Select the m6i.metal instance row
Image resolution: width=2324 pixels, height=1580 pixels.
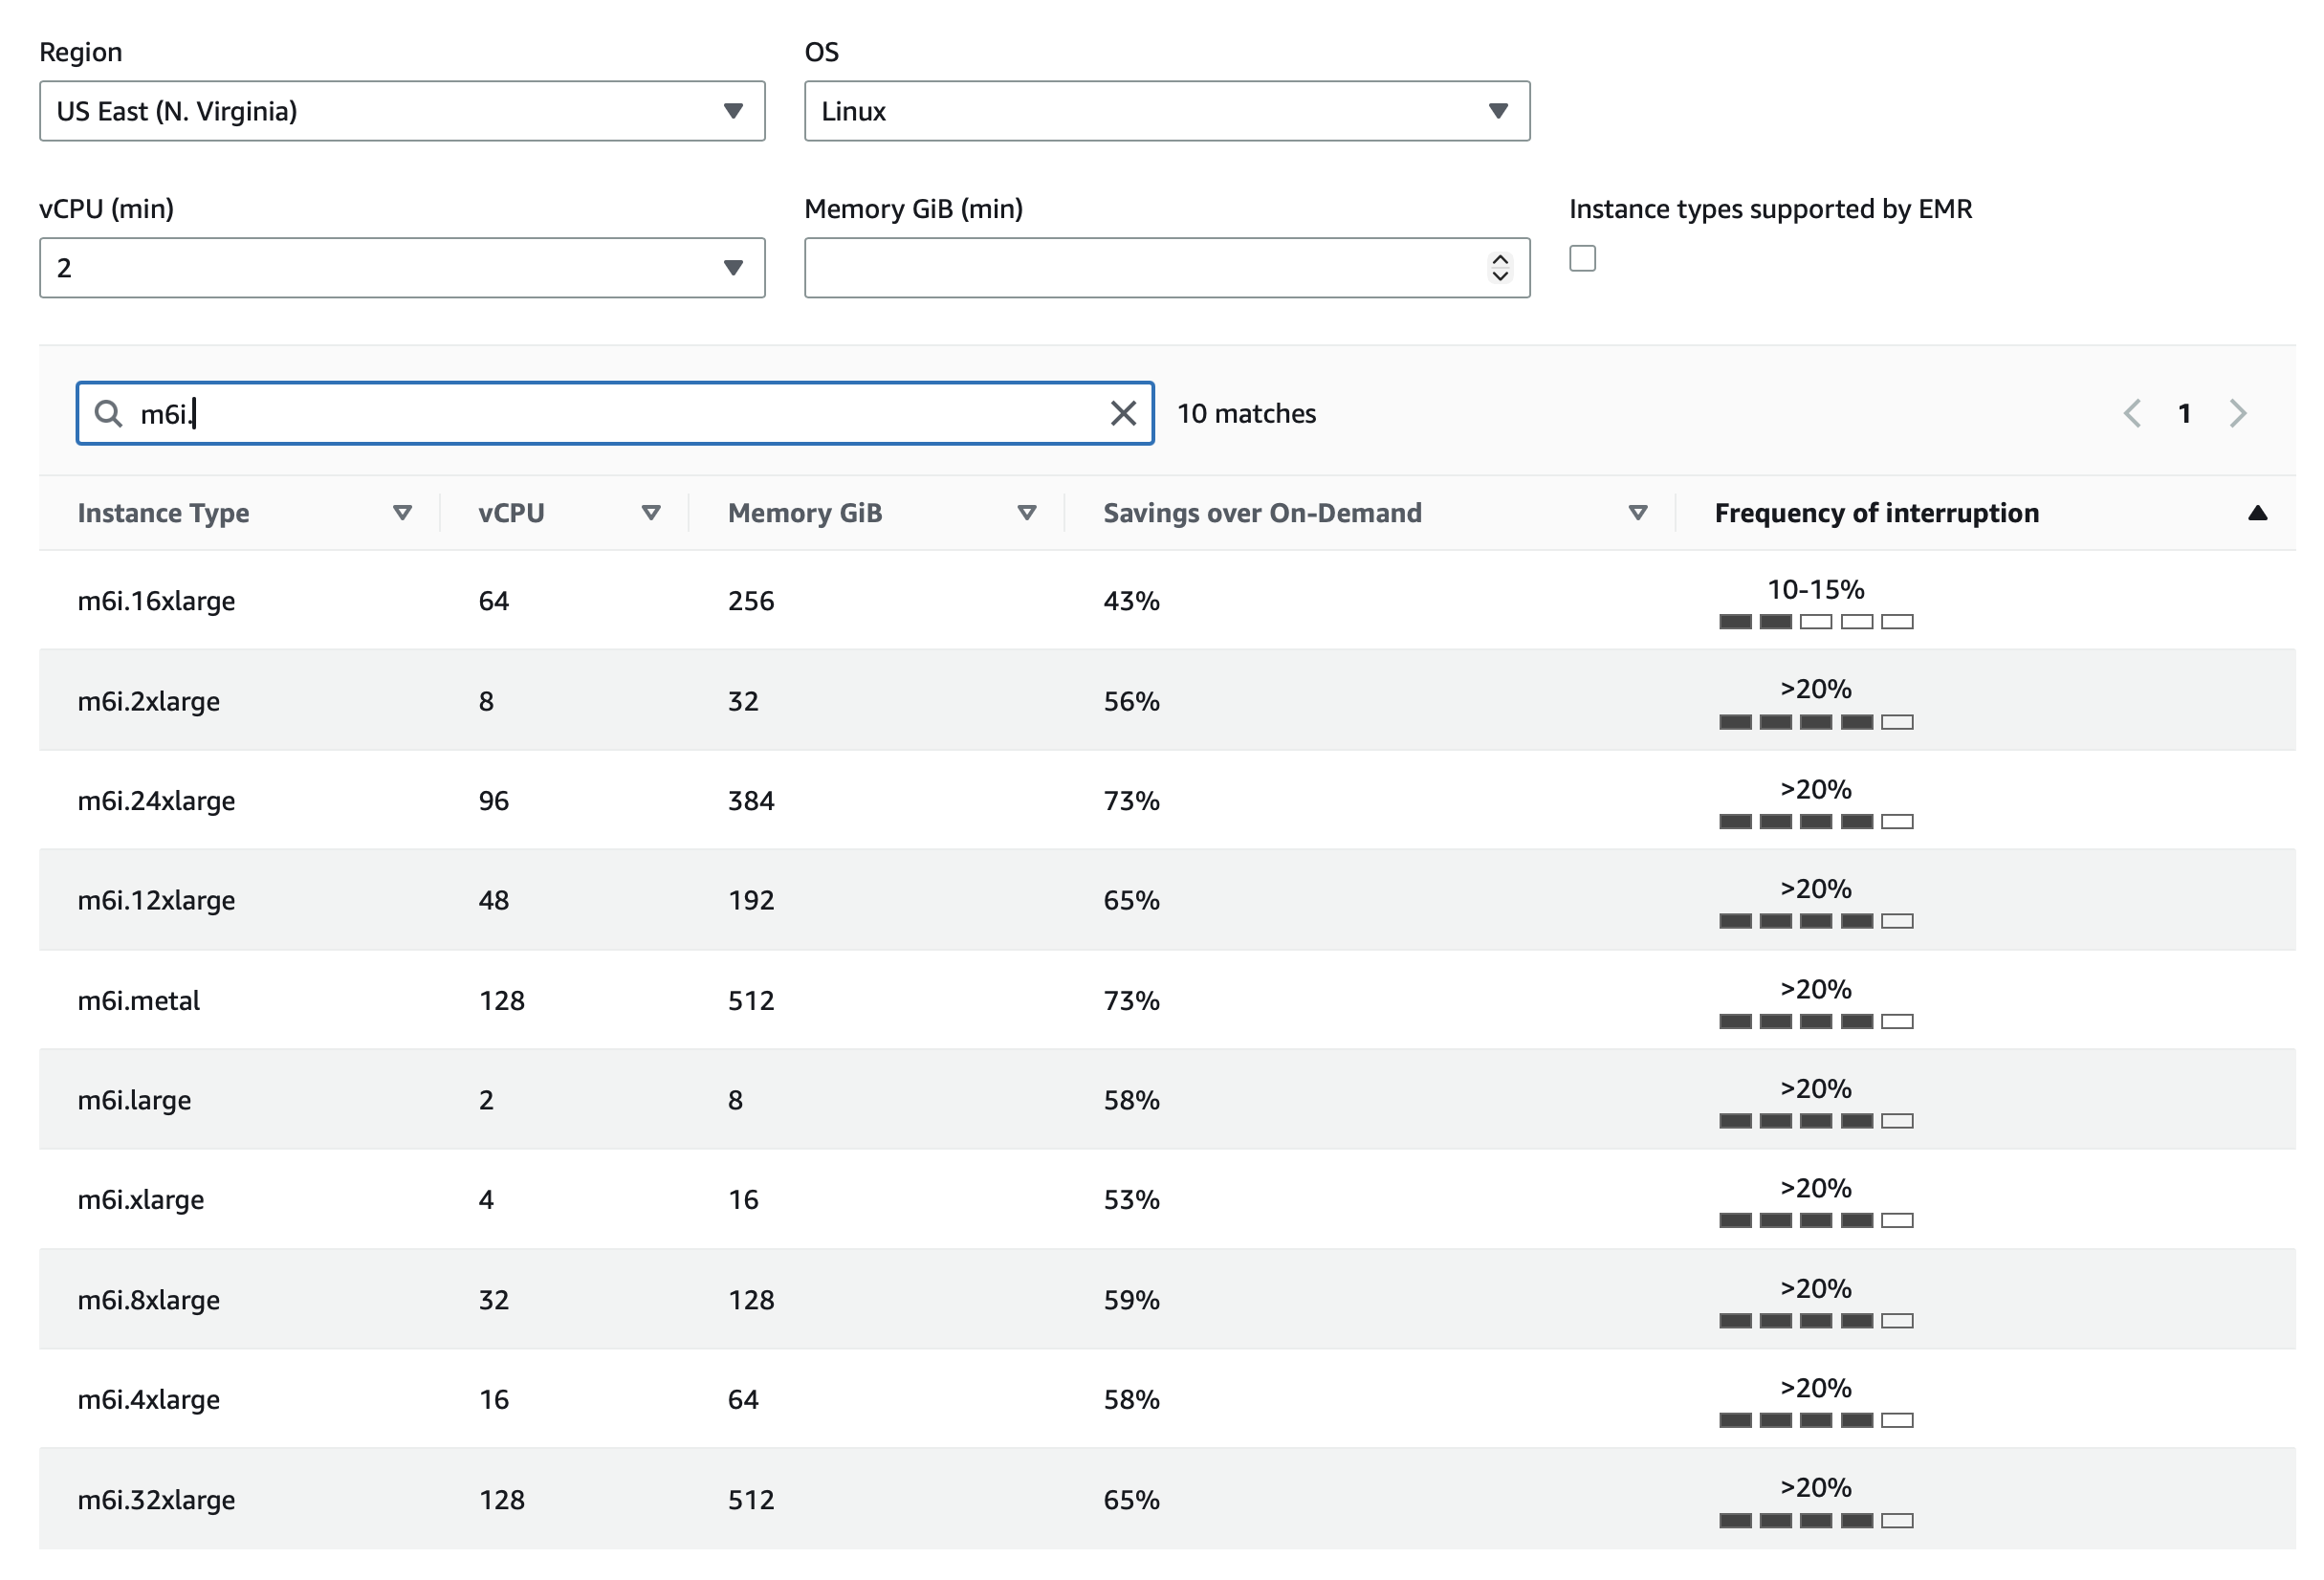[x=139, y=1000]
